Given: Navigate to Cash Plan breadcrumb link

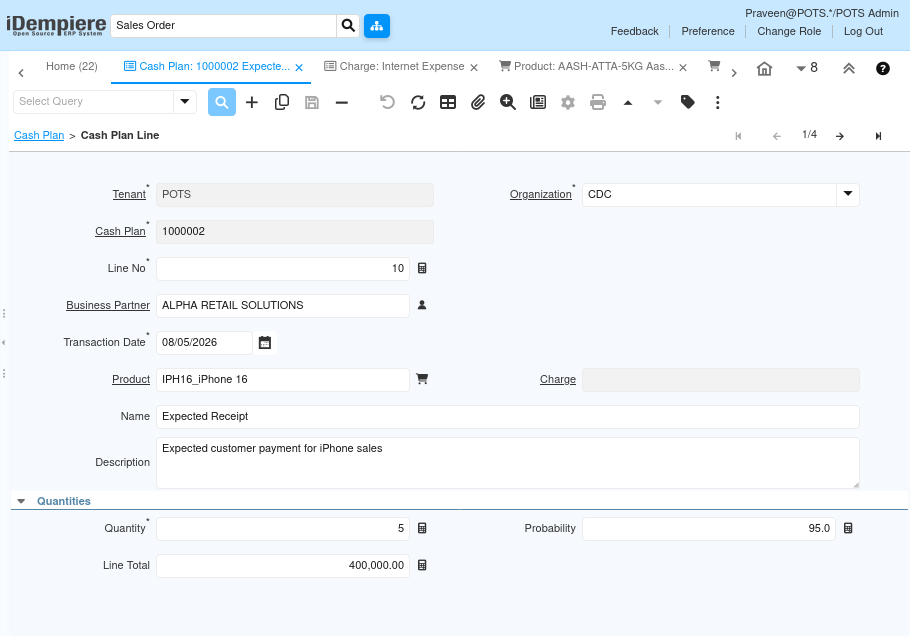Looking at the screenshot, I should coord(39,135).
